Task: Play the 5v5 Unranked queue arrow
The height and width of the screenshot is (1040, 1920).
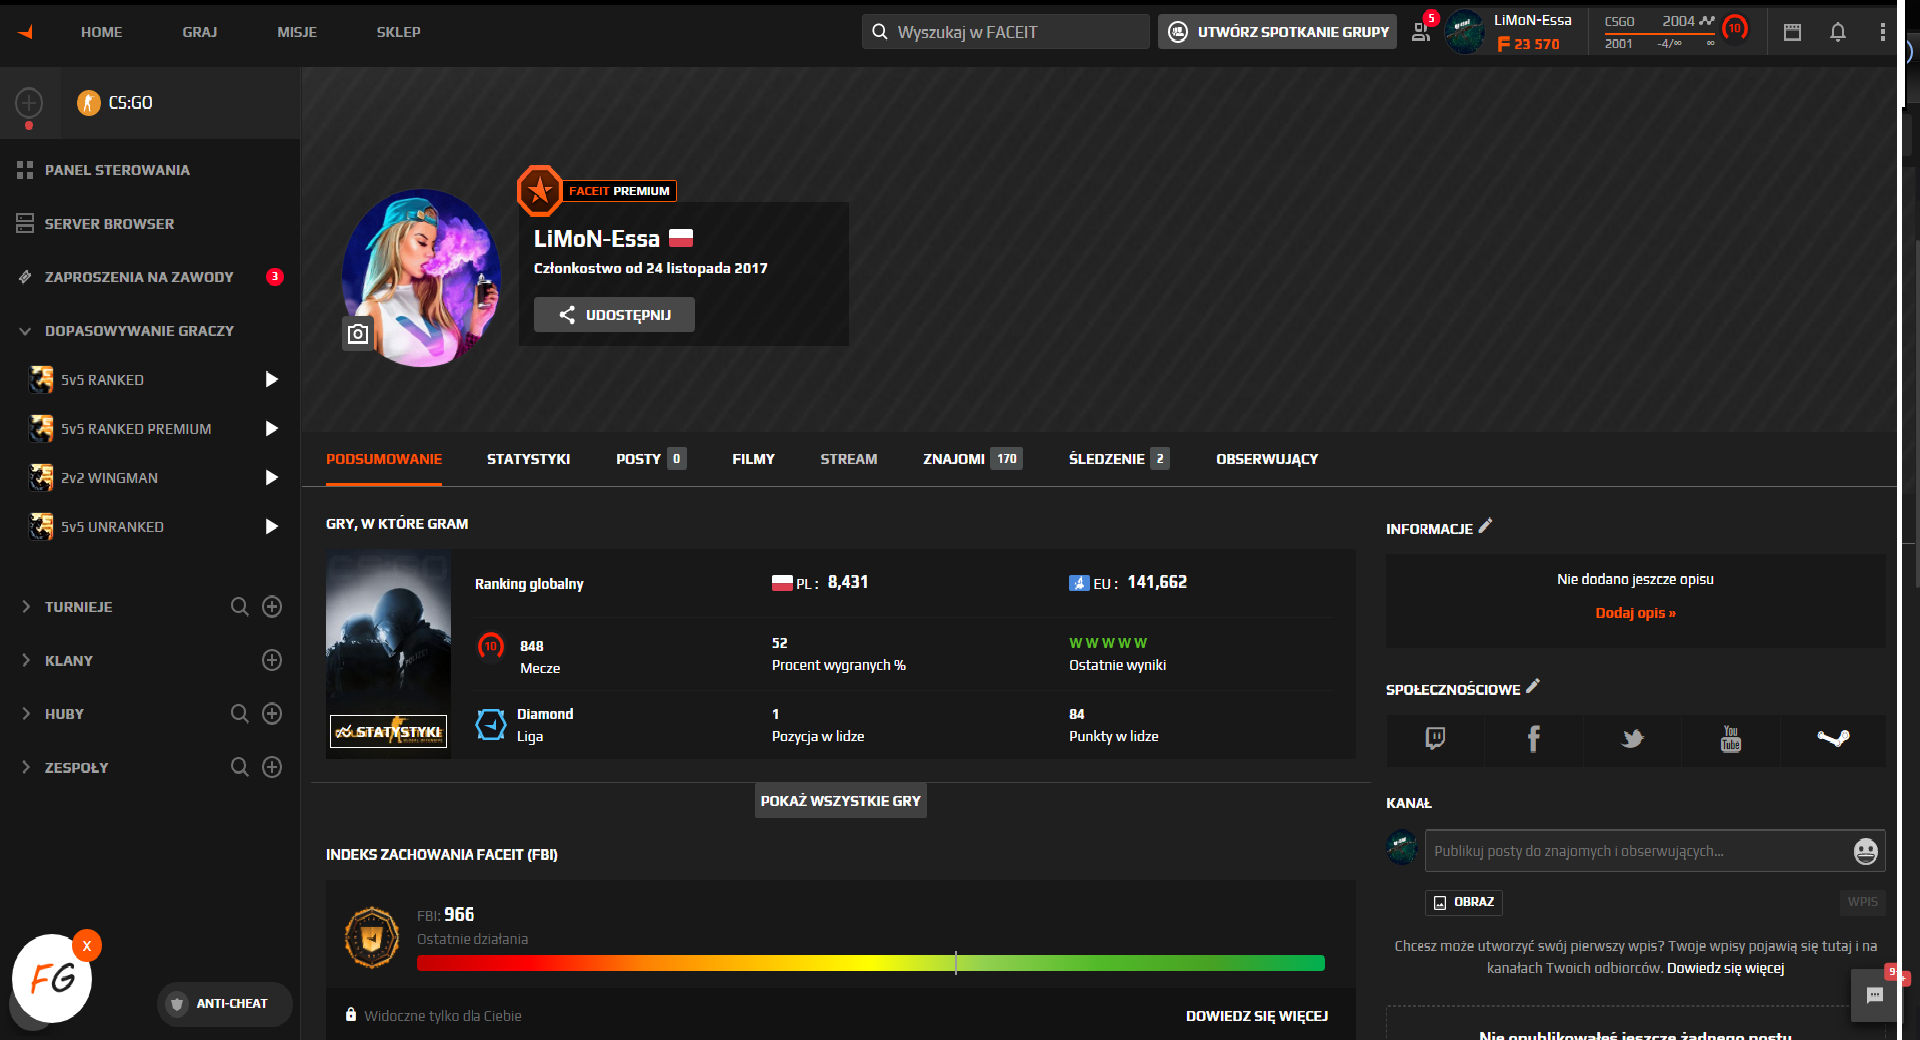Action: (271, 527)
